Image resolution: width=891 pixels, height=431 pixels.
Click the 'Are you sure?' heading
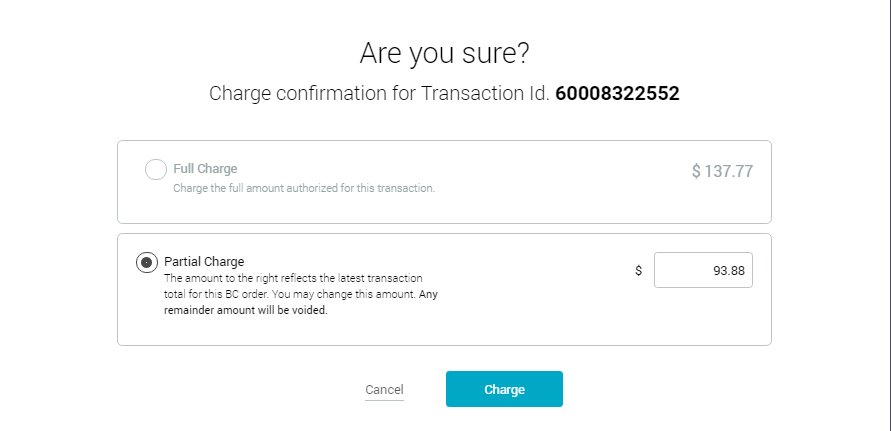point(445,52)
